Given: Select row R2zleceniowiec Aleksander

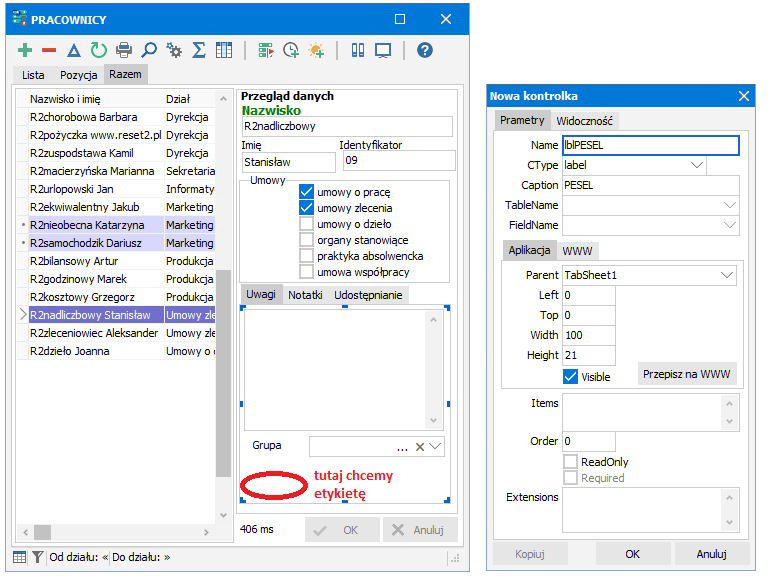Looking at the screenshot, I should [x=116, y=333].
